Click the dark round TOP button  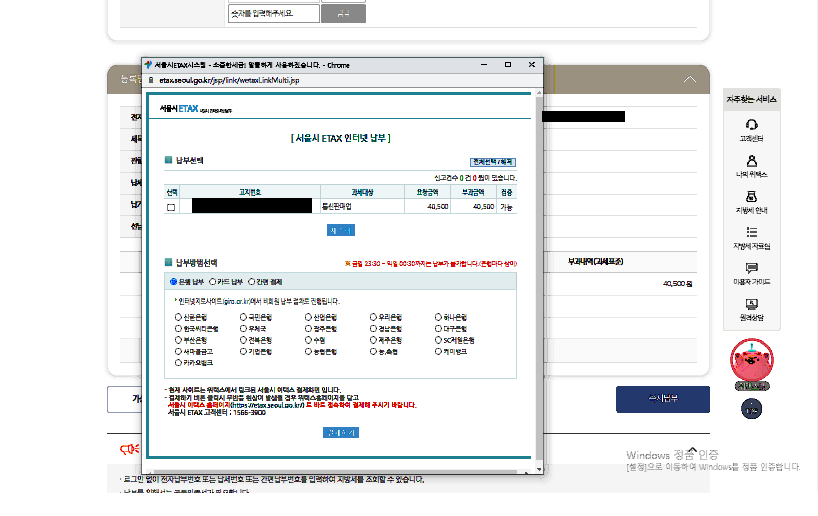(x=751, y=409)
